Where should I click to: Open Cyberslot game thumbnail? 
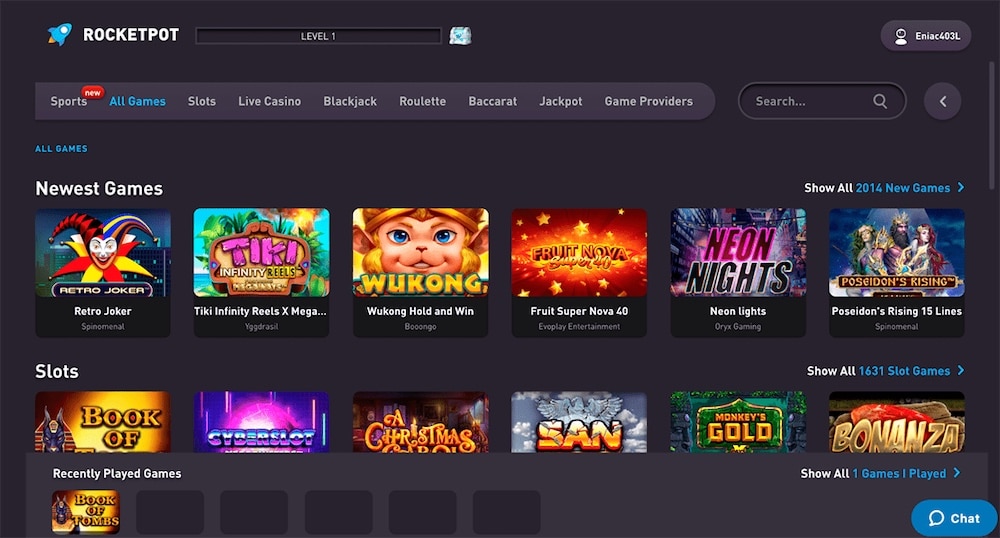pyautogui.click(x=261, y=422)
